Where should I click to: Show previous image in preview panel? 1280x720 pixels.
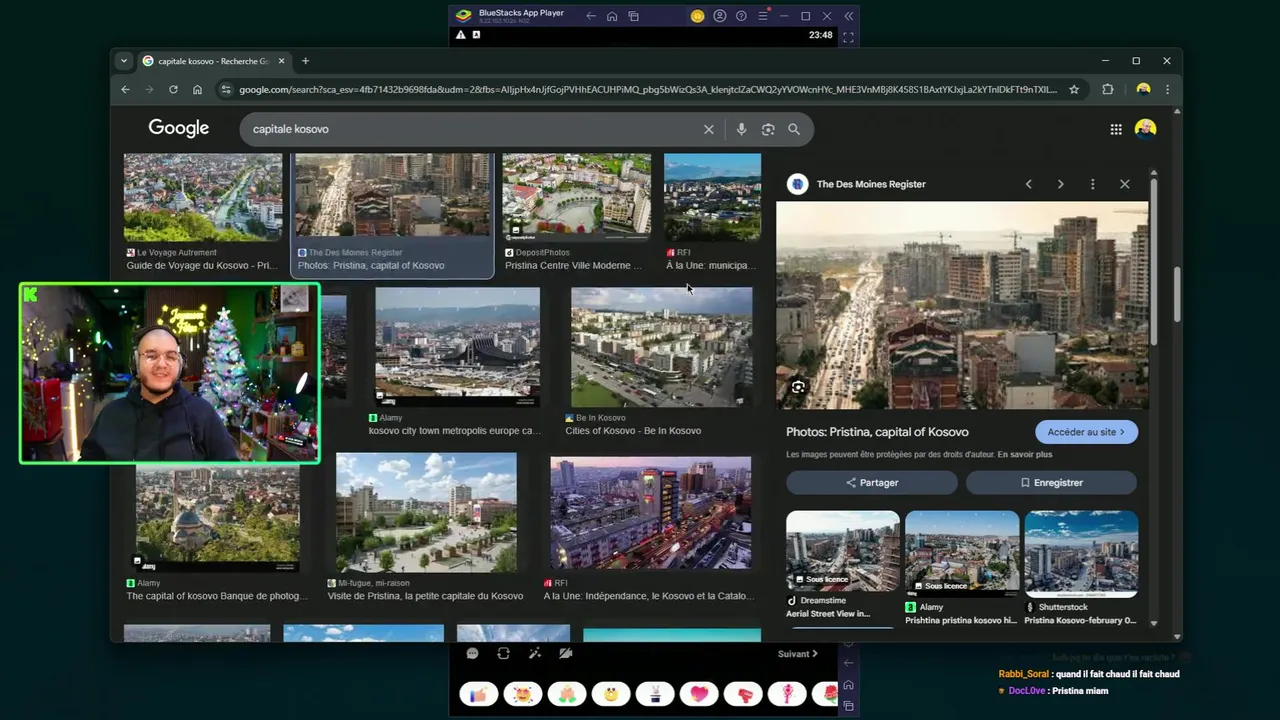[1029, 184]
